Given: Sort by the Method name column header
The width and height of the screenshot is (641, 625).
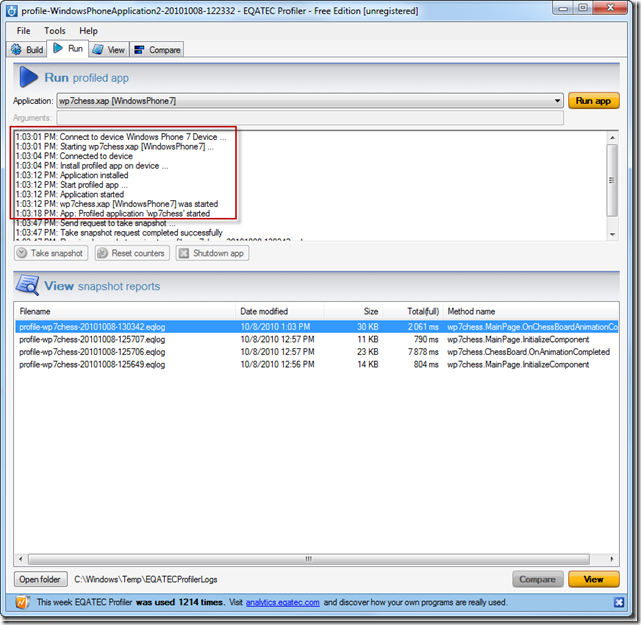Looking at the screenshot, I should pyautogui.click(x=531, y=311).
